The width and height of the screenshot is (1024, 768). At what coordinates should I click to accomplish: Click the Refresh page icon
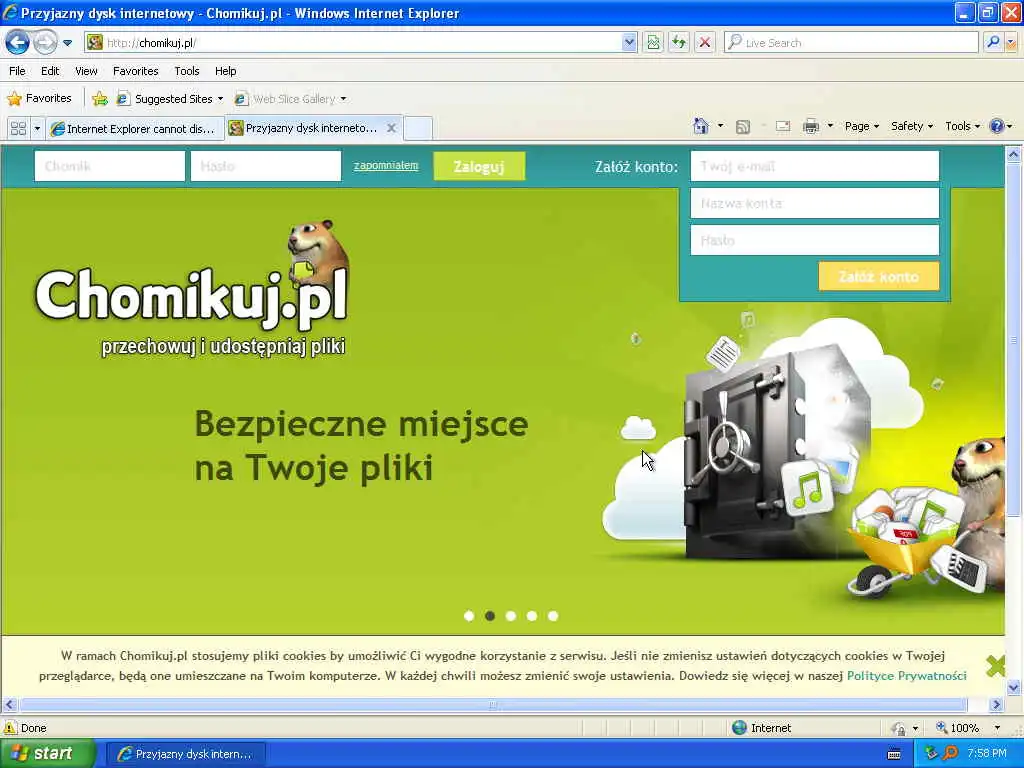(x=679, y=43)
